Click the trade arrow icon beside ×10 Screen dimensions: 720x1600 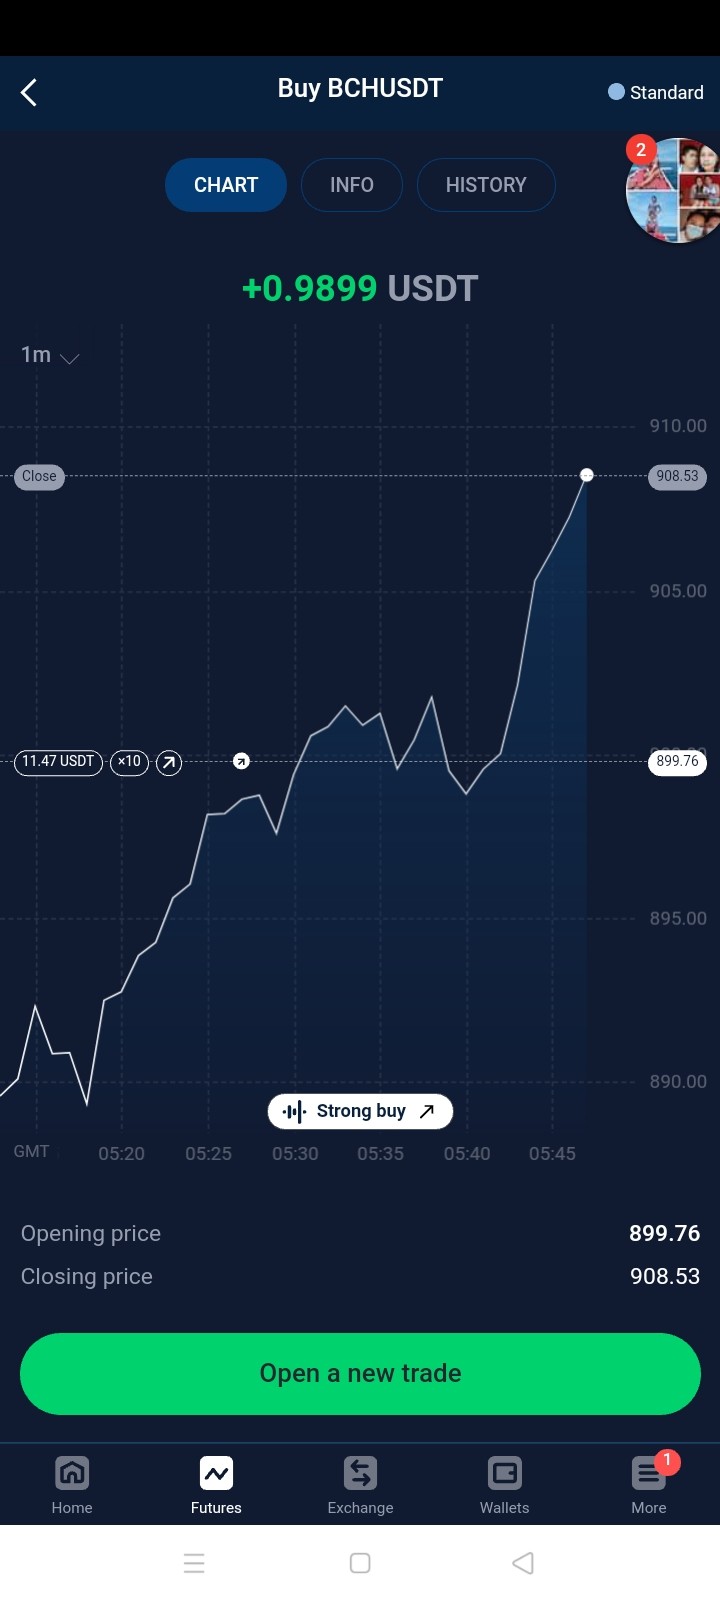[x=169, y=763]
